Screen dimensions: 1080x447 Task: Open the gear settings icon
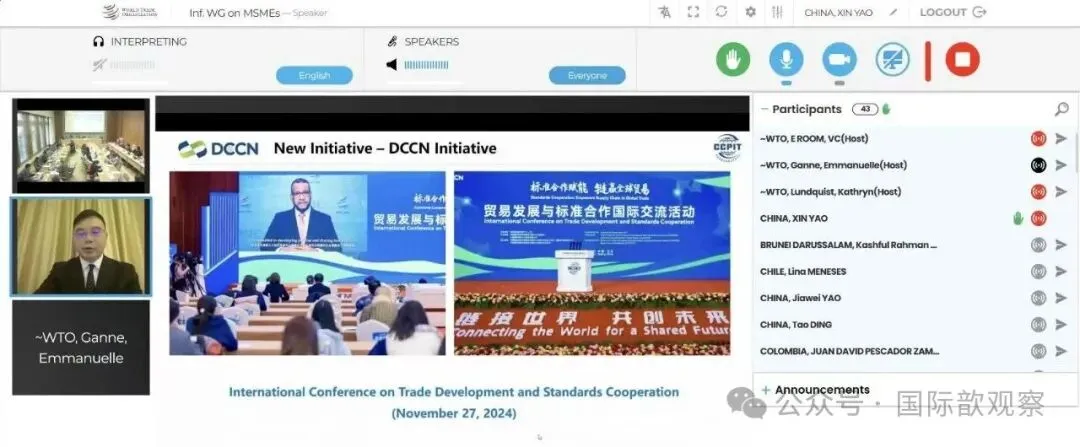tap(750, 13)
